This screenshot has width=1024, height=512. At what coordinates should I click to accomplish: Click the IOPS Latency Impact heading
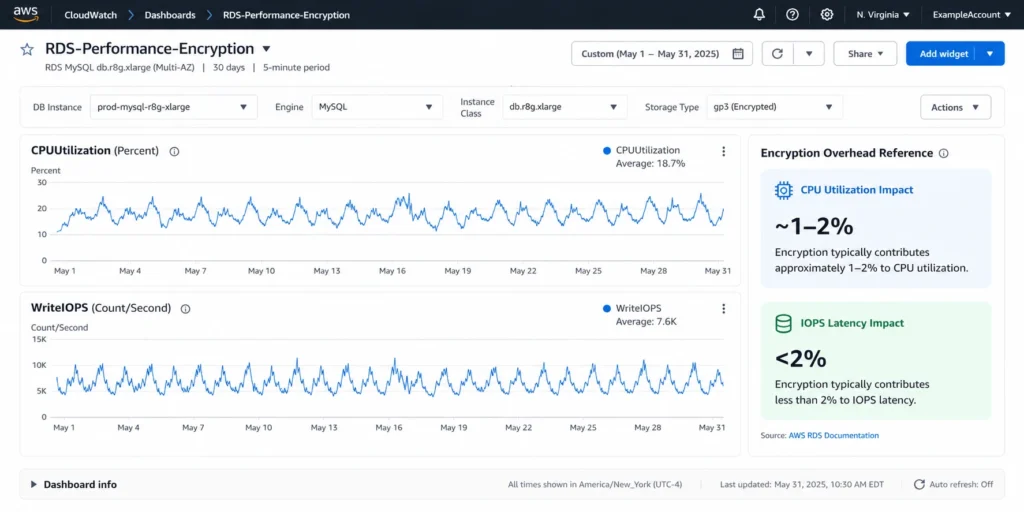click(x=852, y=323)
